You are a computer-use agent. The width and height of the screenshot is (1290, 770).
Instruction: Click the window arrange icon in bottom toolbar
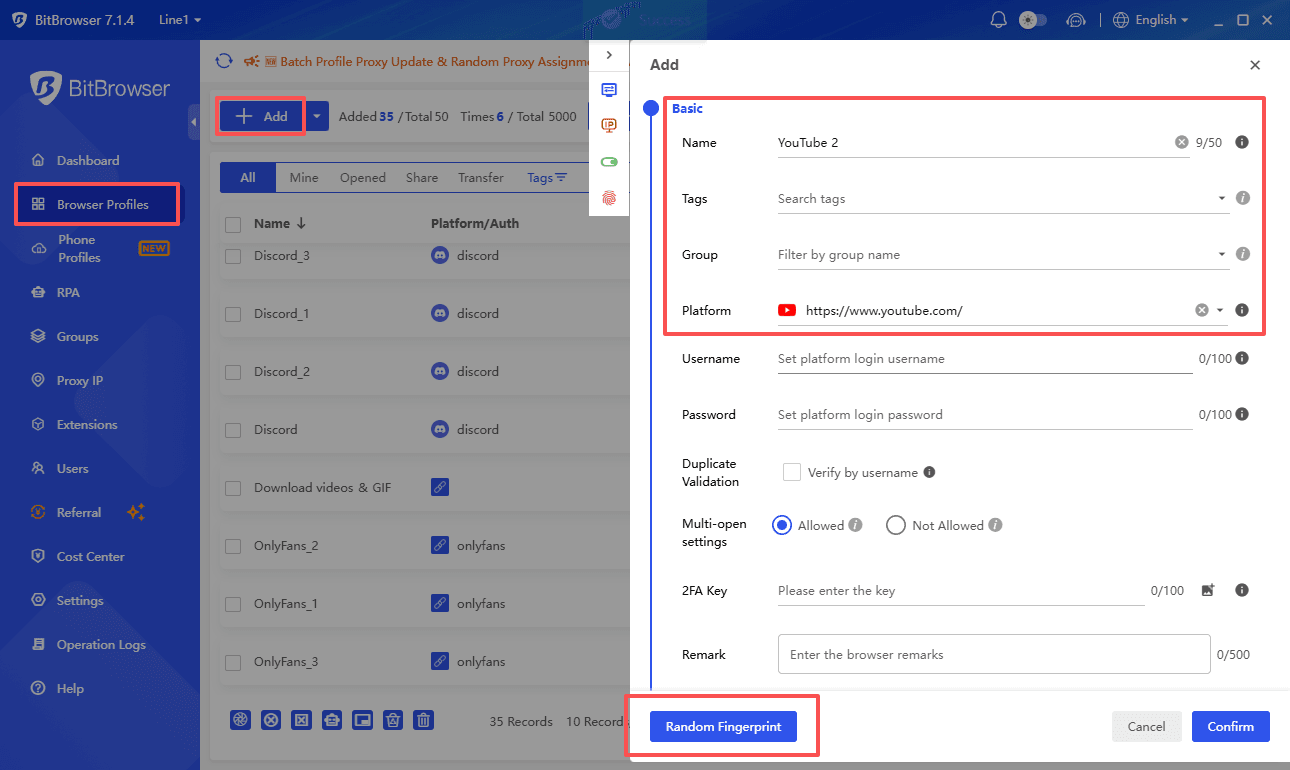[362, 720]
